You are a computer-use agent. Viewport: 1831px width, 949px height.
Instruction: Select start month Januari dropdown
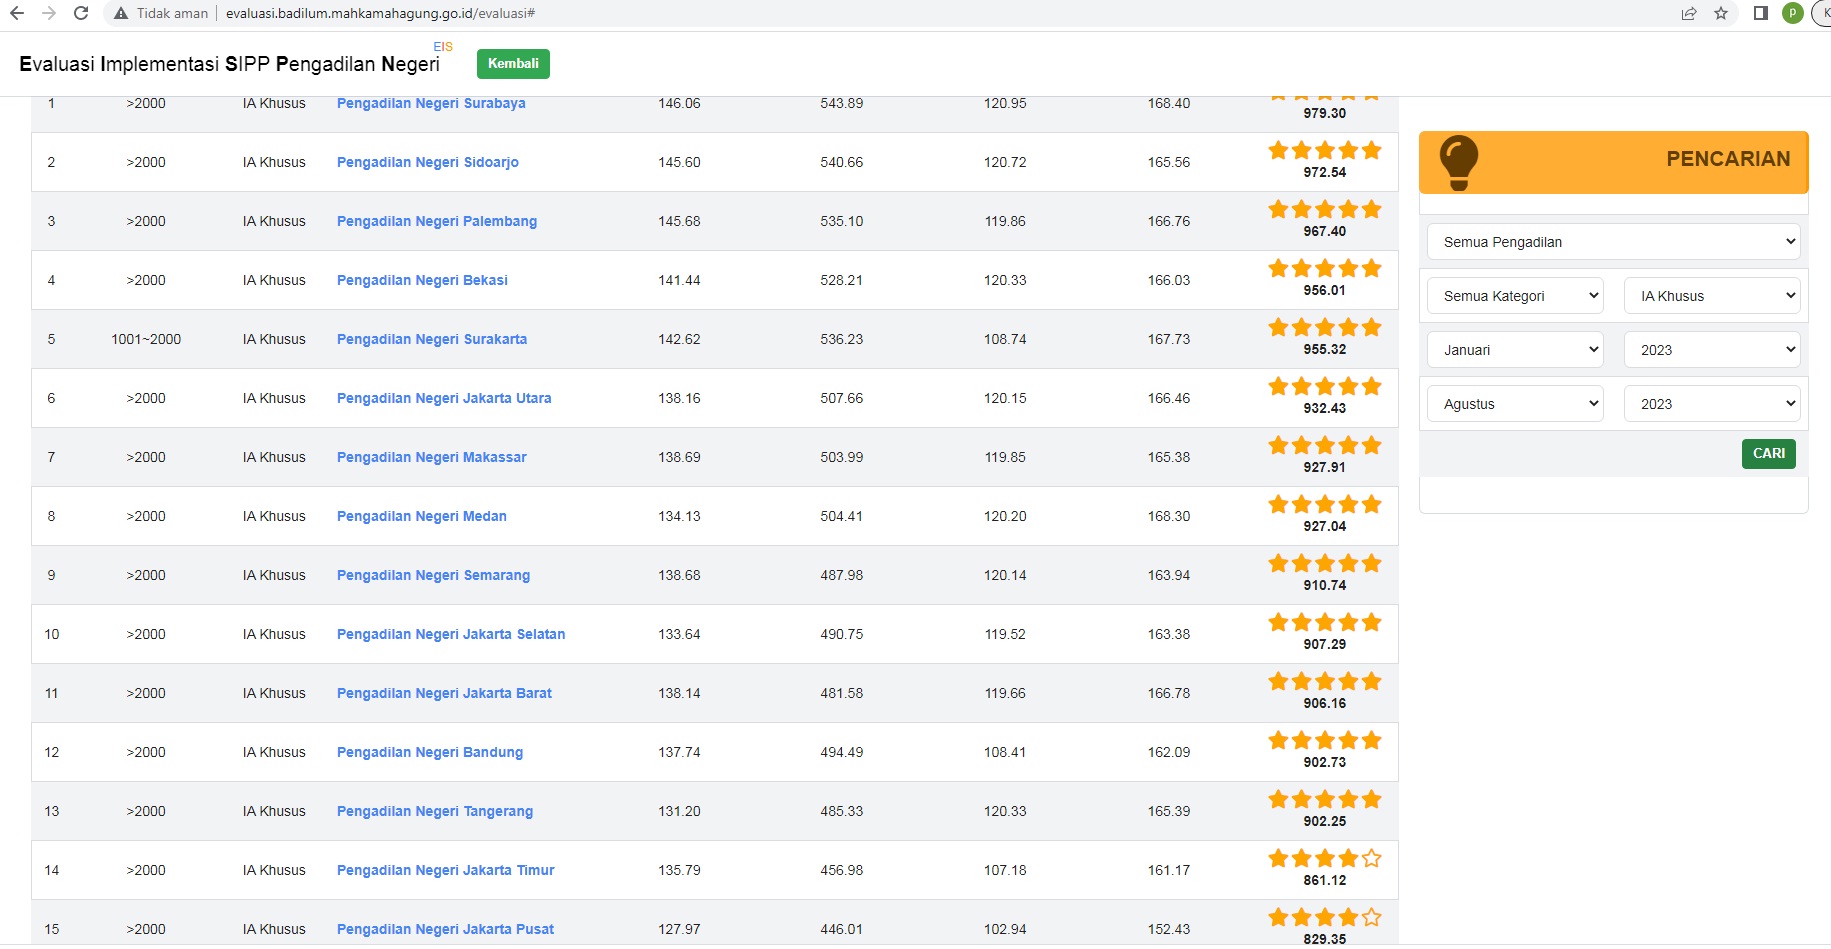click(x=1515, y=350)
